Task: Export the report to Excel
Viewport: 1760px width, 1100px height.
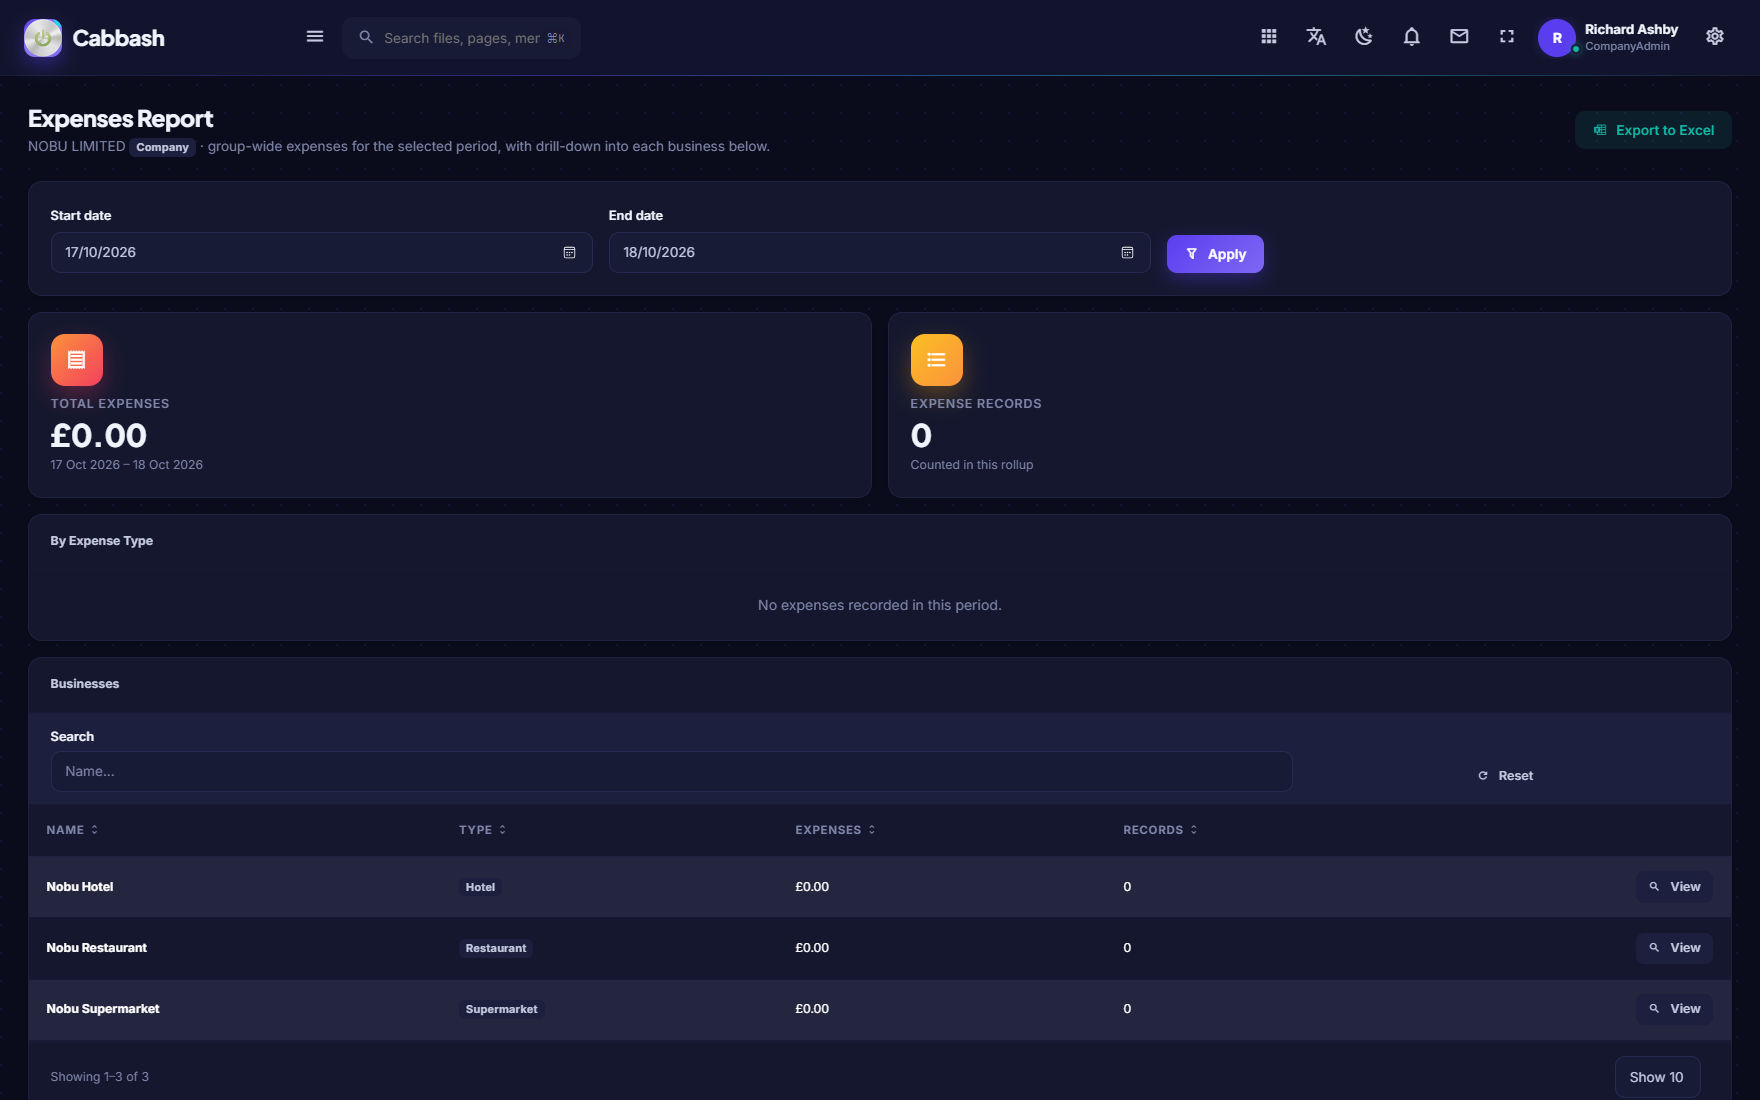Action: (x=1653, y=130)
